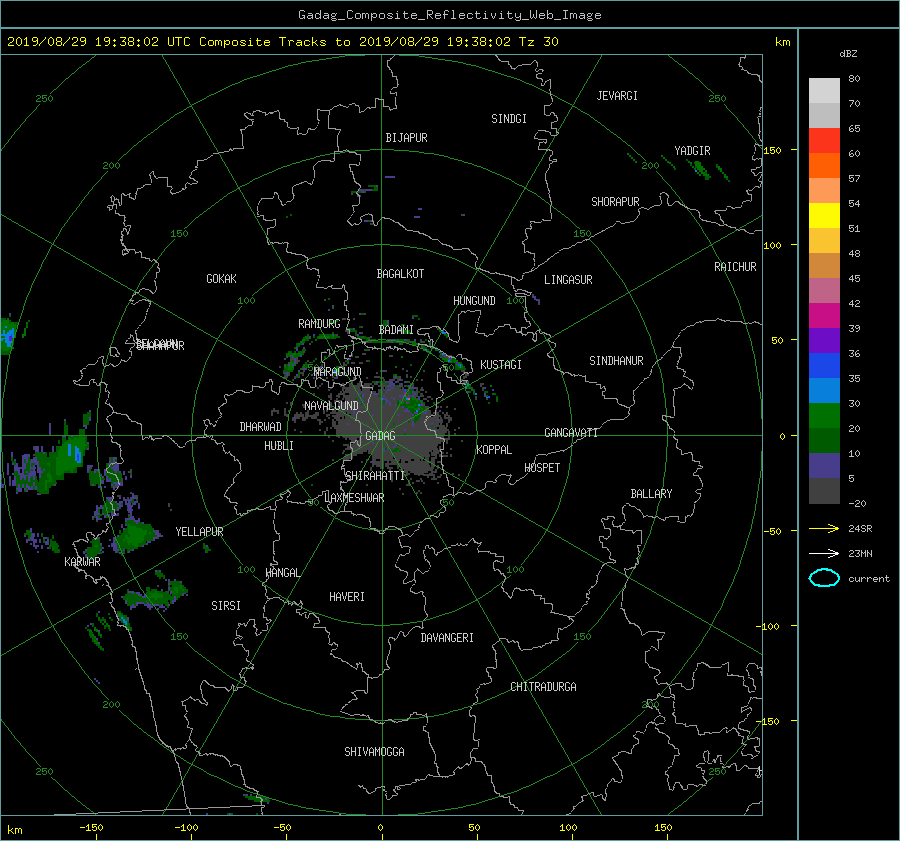
Task: Click the green 20 dBZ legend swatch
Action: click(824, 416)
